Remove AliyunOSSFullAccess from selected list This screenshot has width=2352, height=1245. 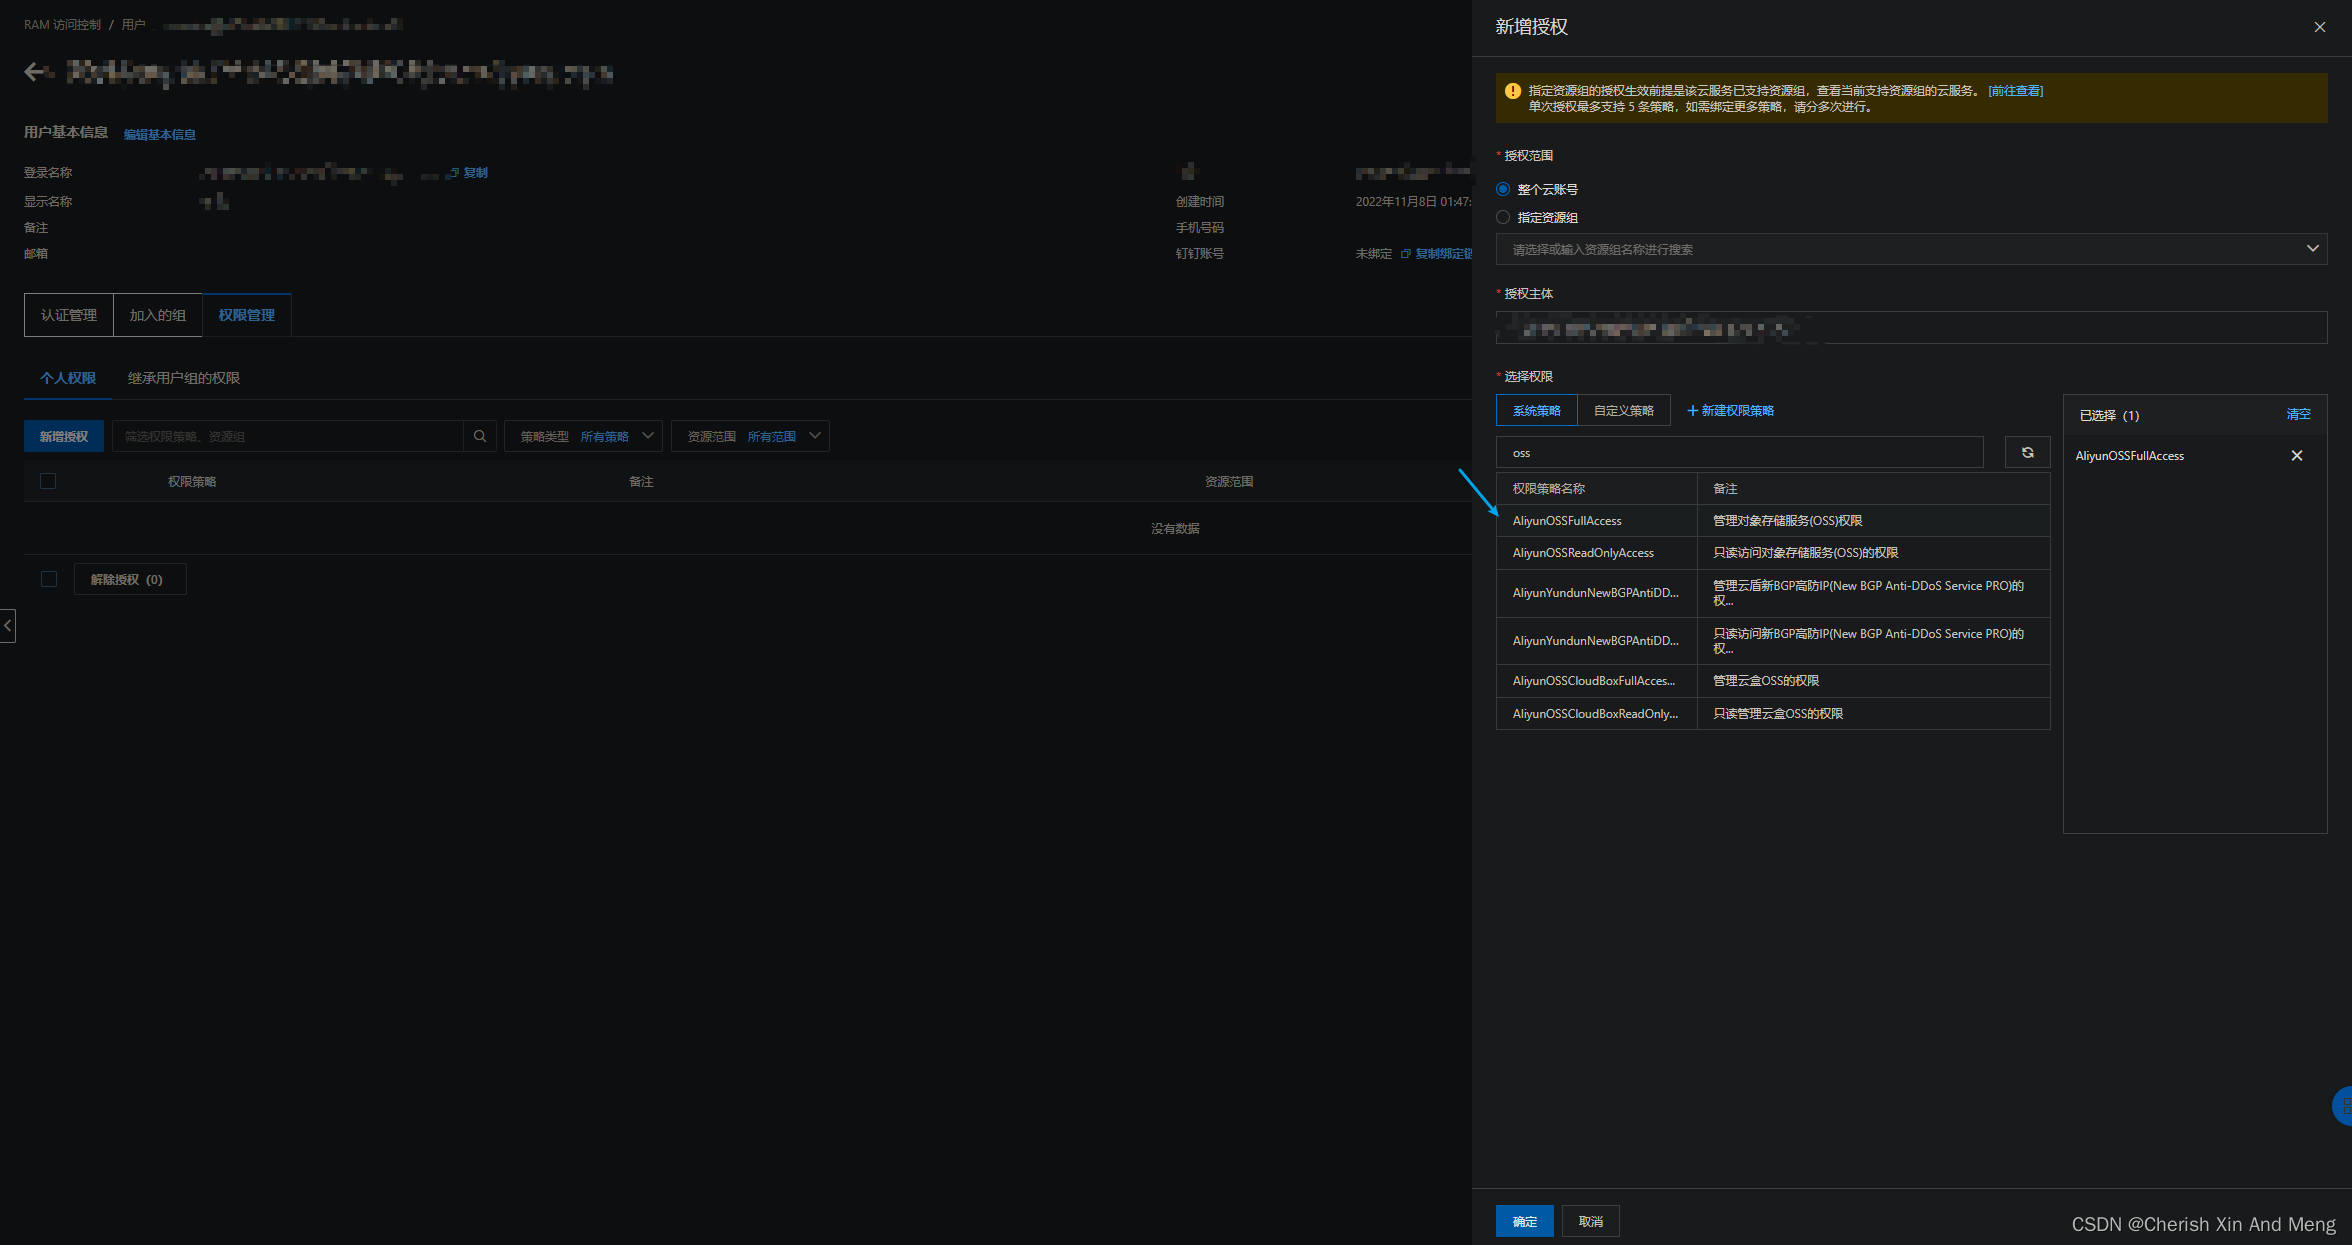2296,456
